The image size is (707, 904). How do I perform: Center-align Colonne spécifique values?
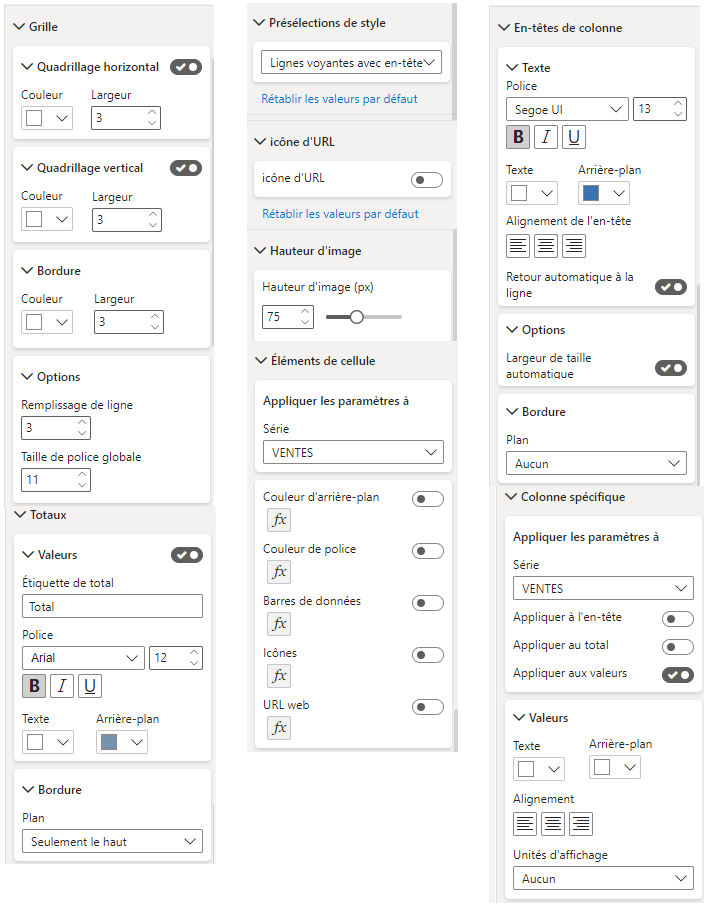(x=552, y=824)
